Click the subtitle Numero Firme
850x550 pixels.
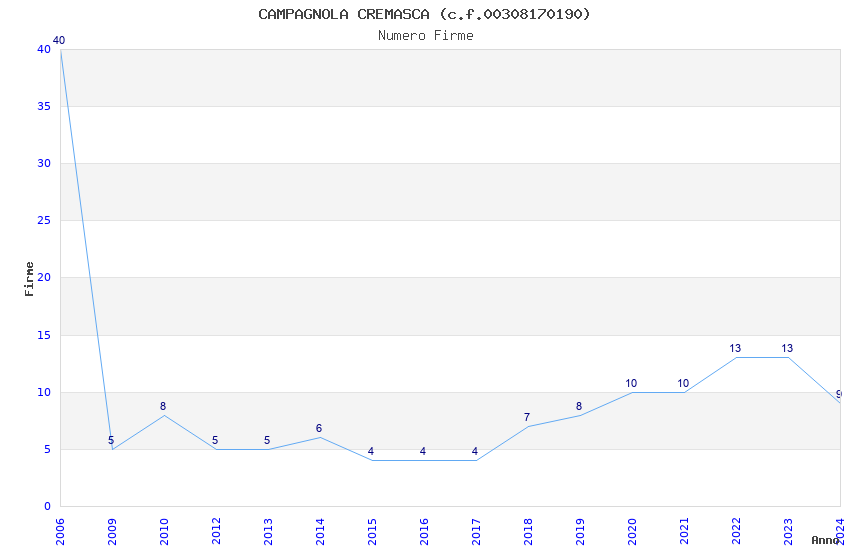pos(426,36)
